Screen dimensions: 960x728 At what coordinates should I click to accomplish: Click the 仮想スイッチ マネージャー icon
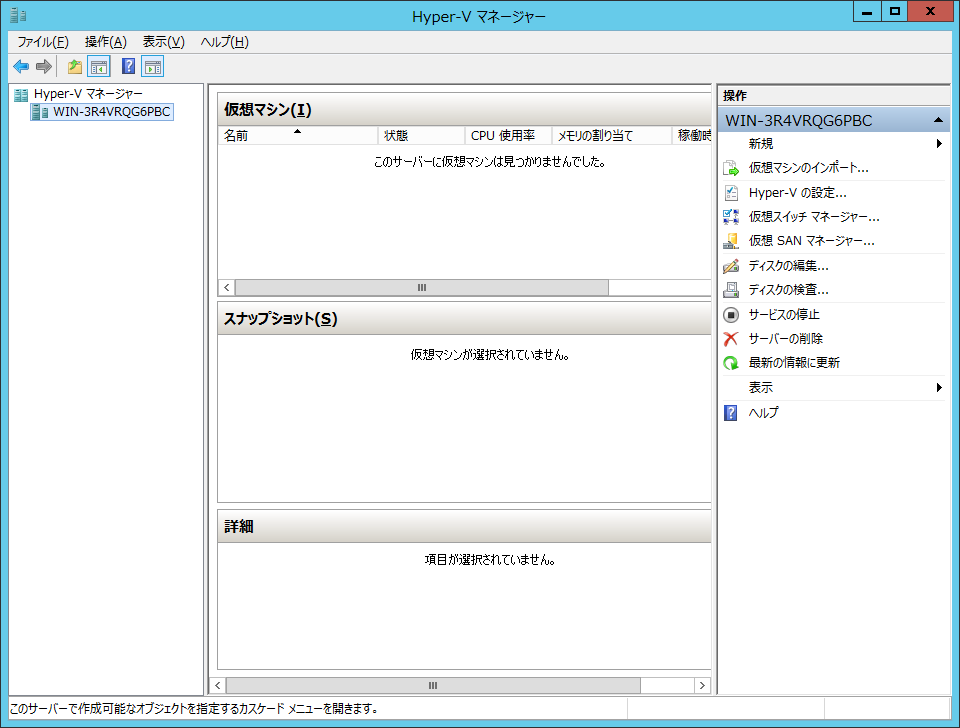731,217
